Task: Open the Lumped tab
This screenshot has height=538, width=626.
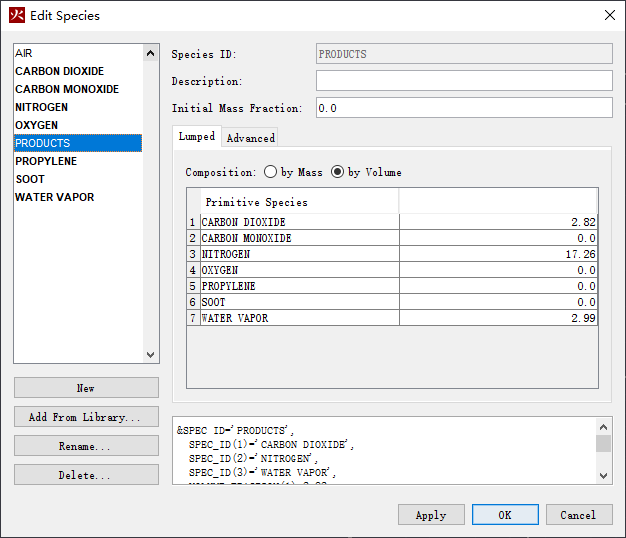Action: 196,137
